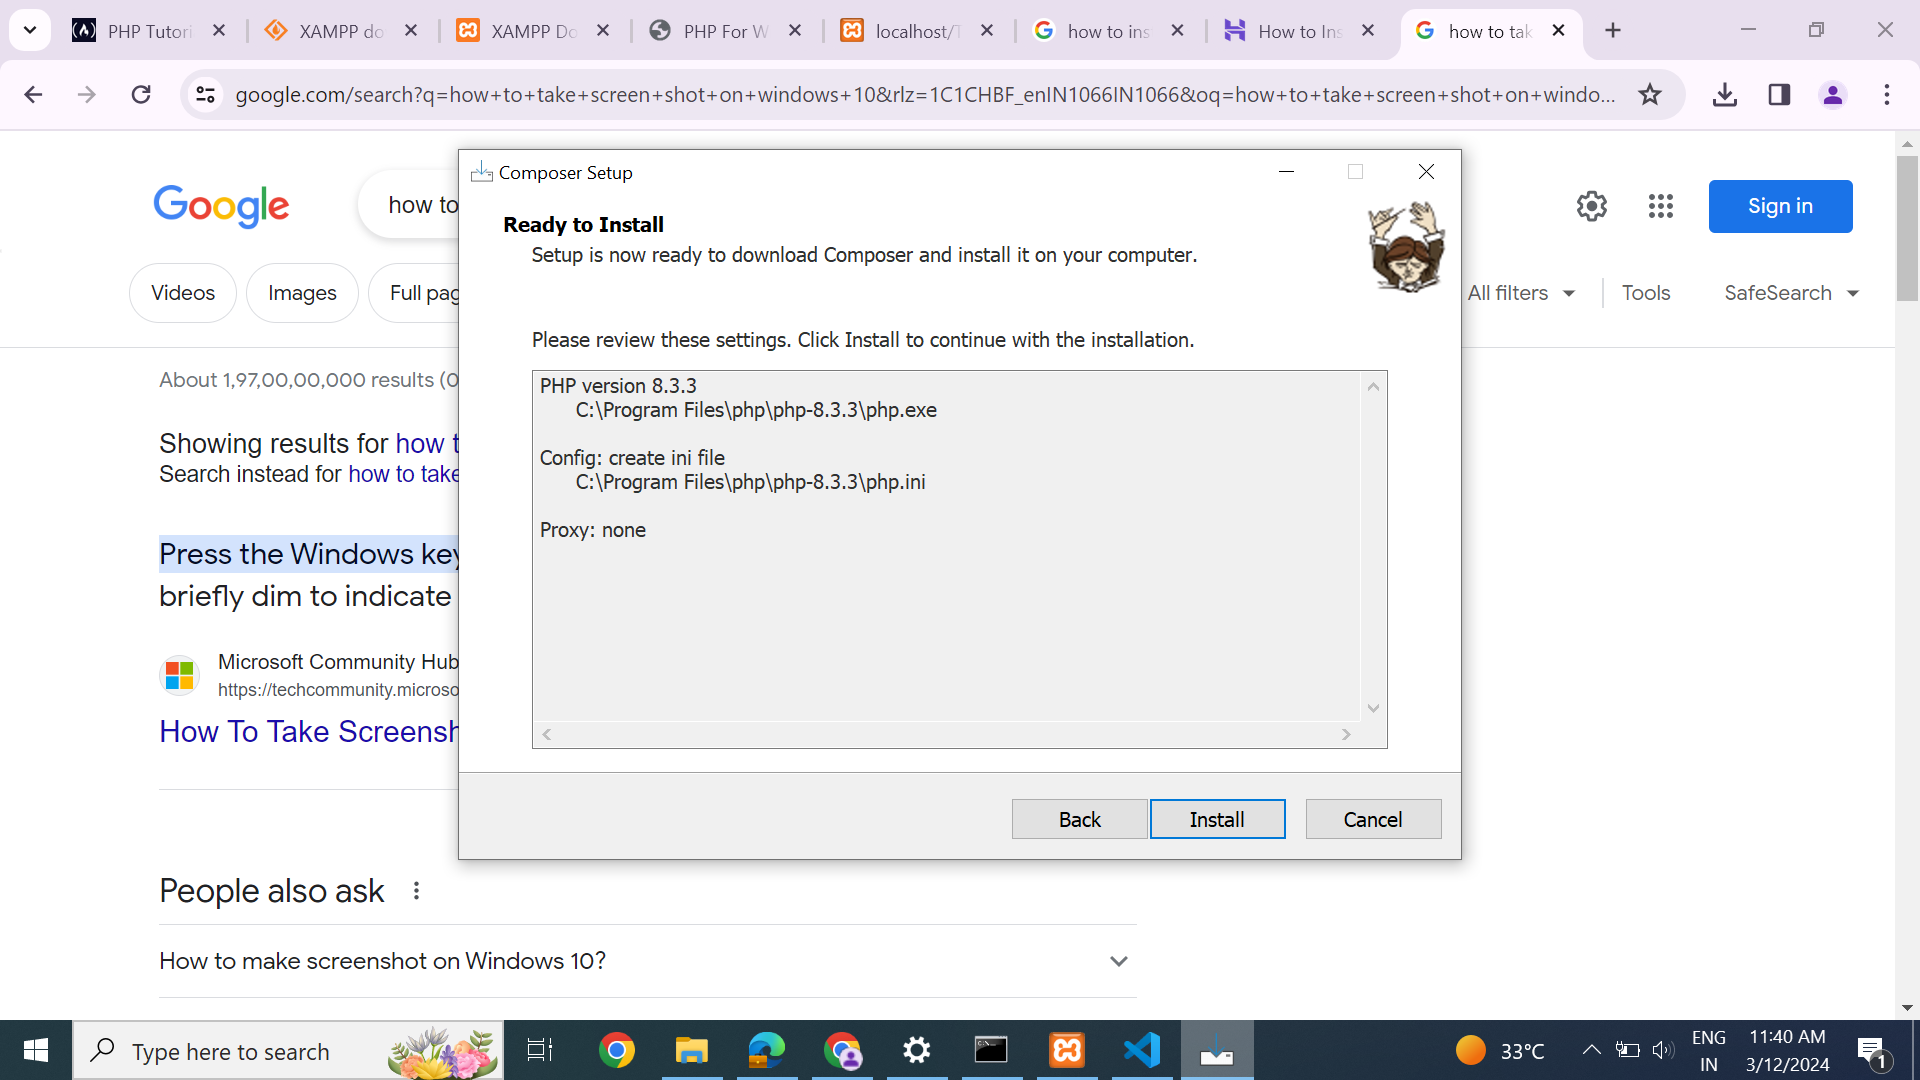Open a new browser tab
Image resolution: width=1920 pixels, height=1080 pixels.
tap(1613, 31)
